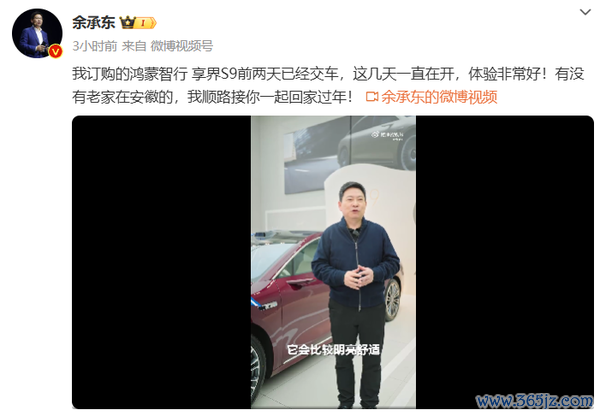Open the 微博视频号 source link
The width and height of the screenshot is (600, 416).
pyautogui.click(x=182, y=46)
